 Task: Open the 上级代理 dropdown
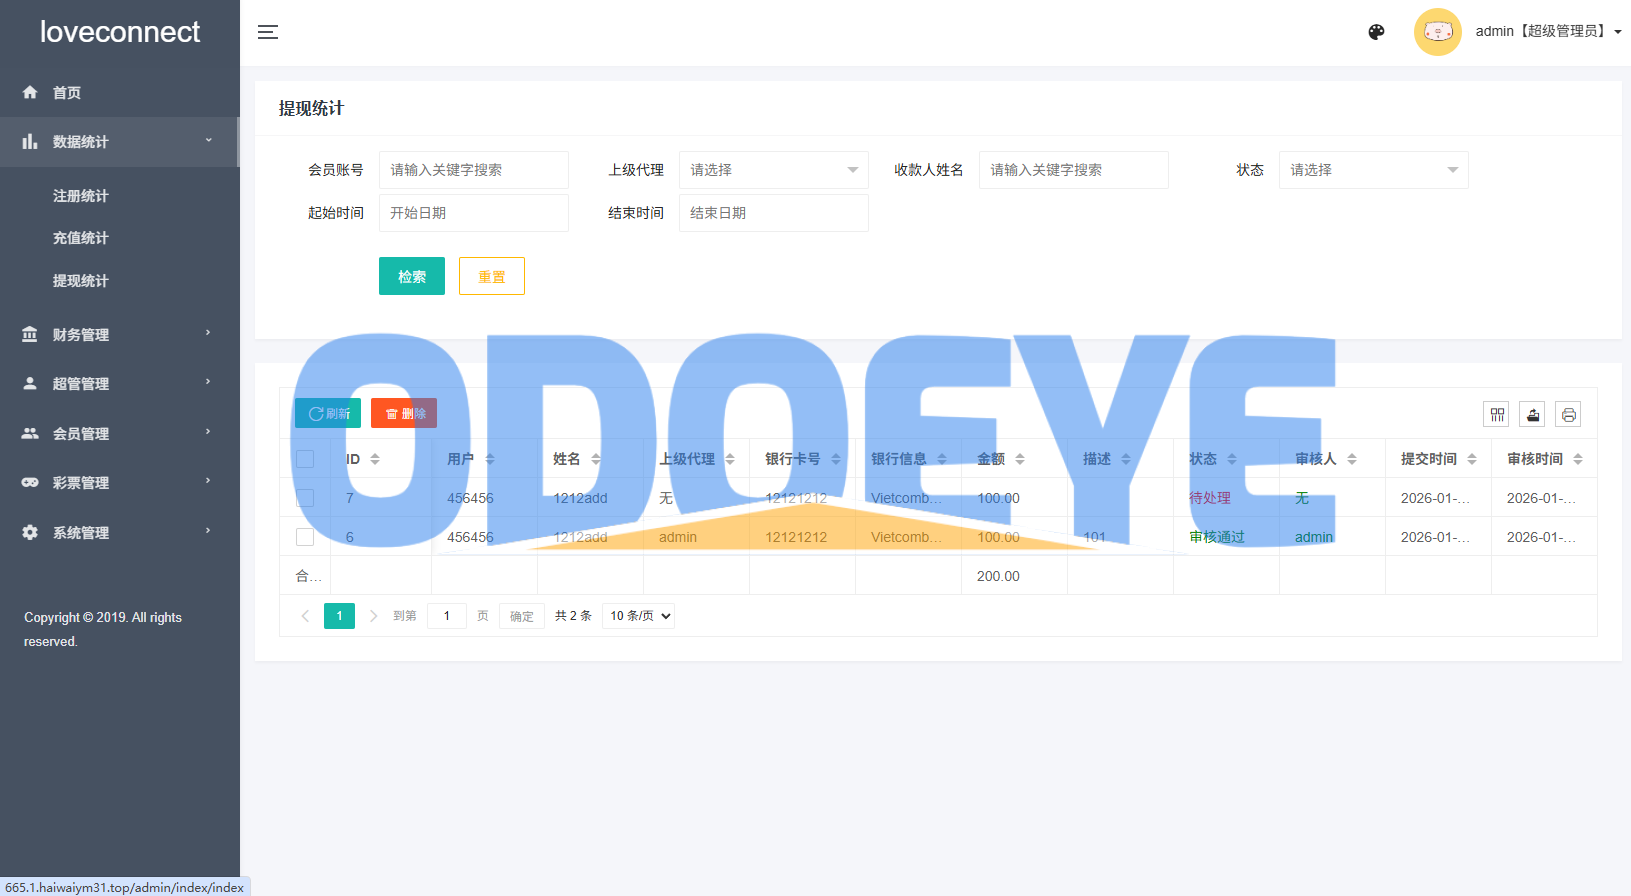pyautogui.click(x=773, y=170)
